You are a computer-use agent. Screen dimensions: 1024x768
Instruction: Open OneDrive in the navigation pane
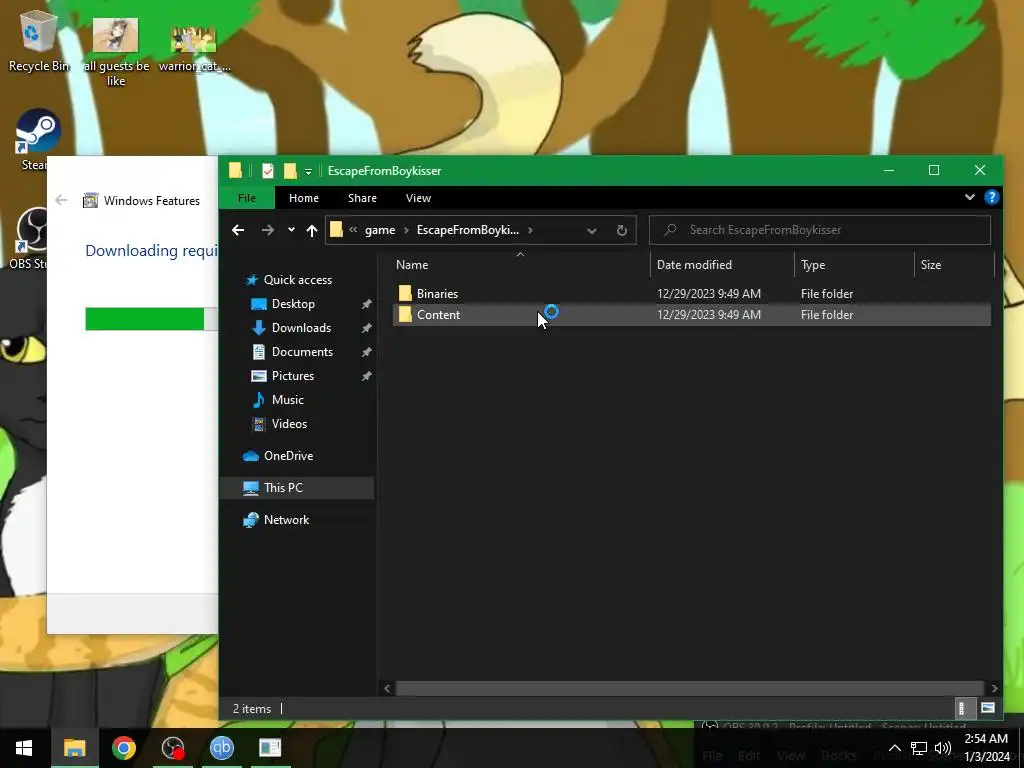(x=288, y=456)
